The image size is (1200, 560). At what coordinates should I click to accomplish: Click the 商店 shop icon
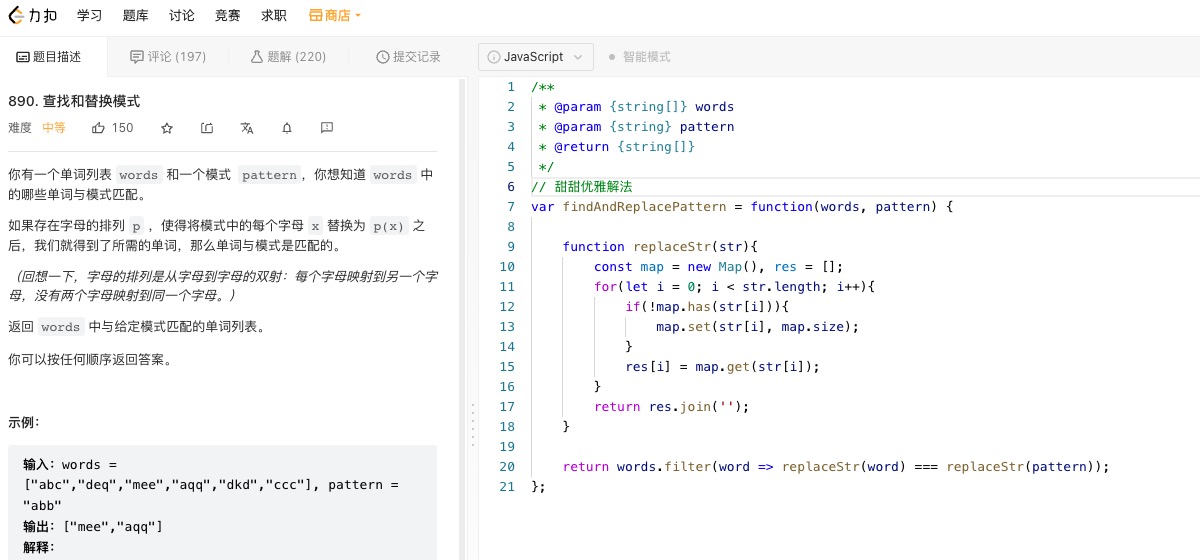[315, 15]
